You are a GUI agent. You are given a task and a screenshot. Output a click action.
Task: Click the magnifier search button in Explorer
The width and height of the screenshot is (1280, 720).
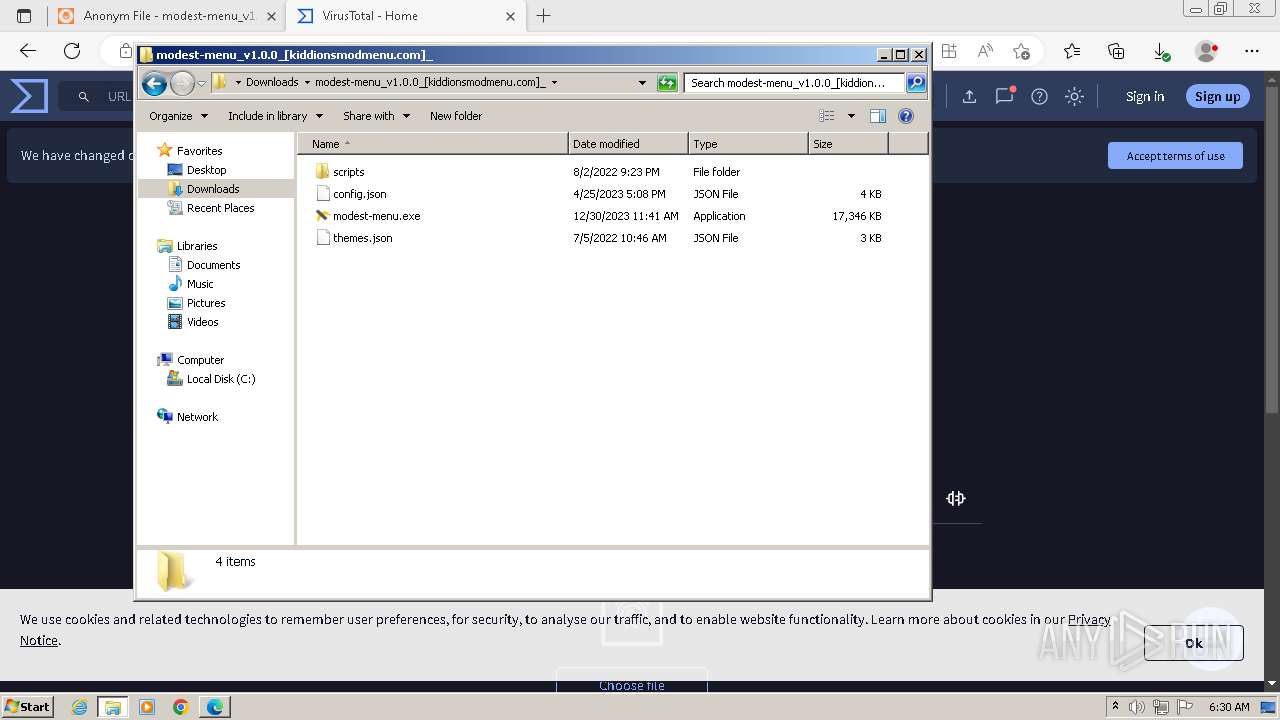pyautogui.click(x=916, y=83)
